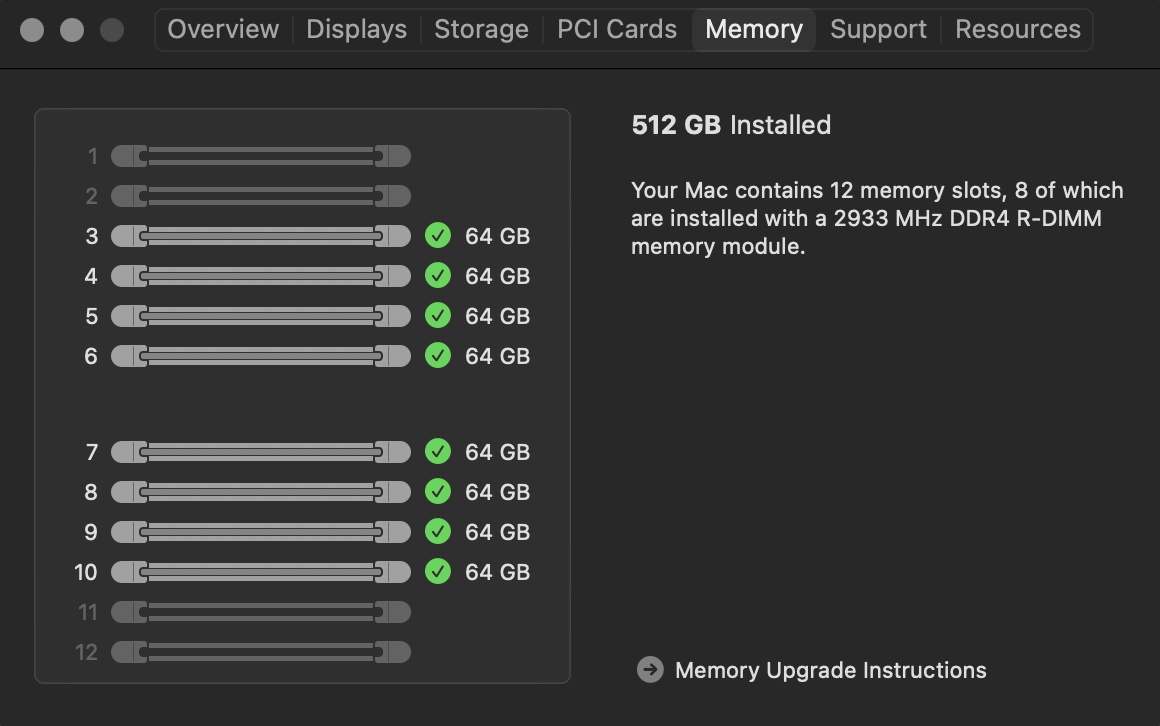Click the empty memory slot 1 graphic

click(260, 156)
